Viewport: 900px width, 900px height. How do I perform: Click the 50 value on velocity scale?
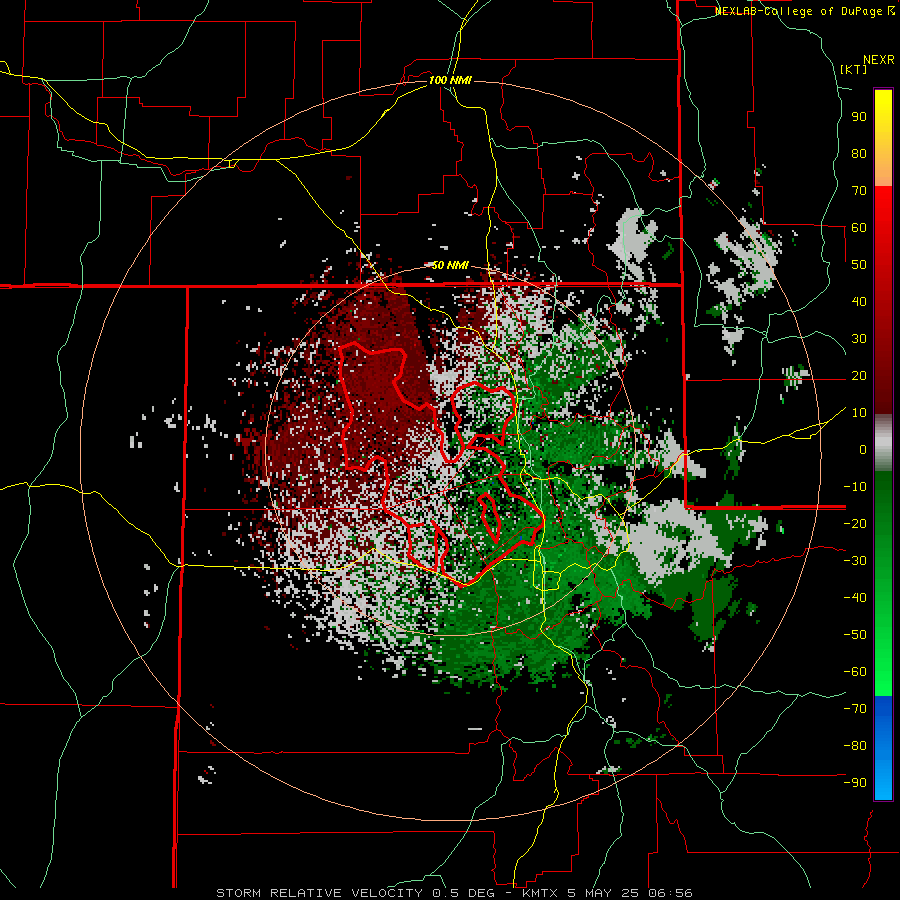point(859,265)
